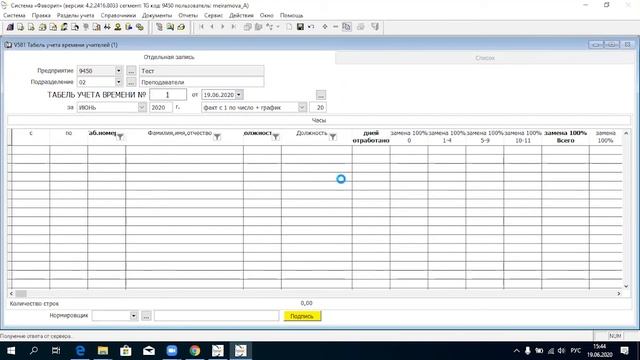The height and width of the screenshot is (360, 640).
Task: Open the Документы menu
Action: coord(157,15)
